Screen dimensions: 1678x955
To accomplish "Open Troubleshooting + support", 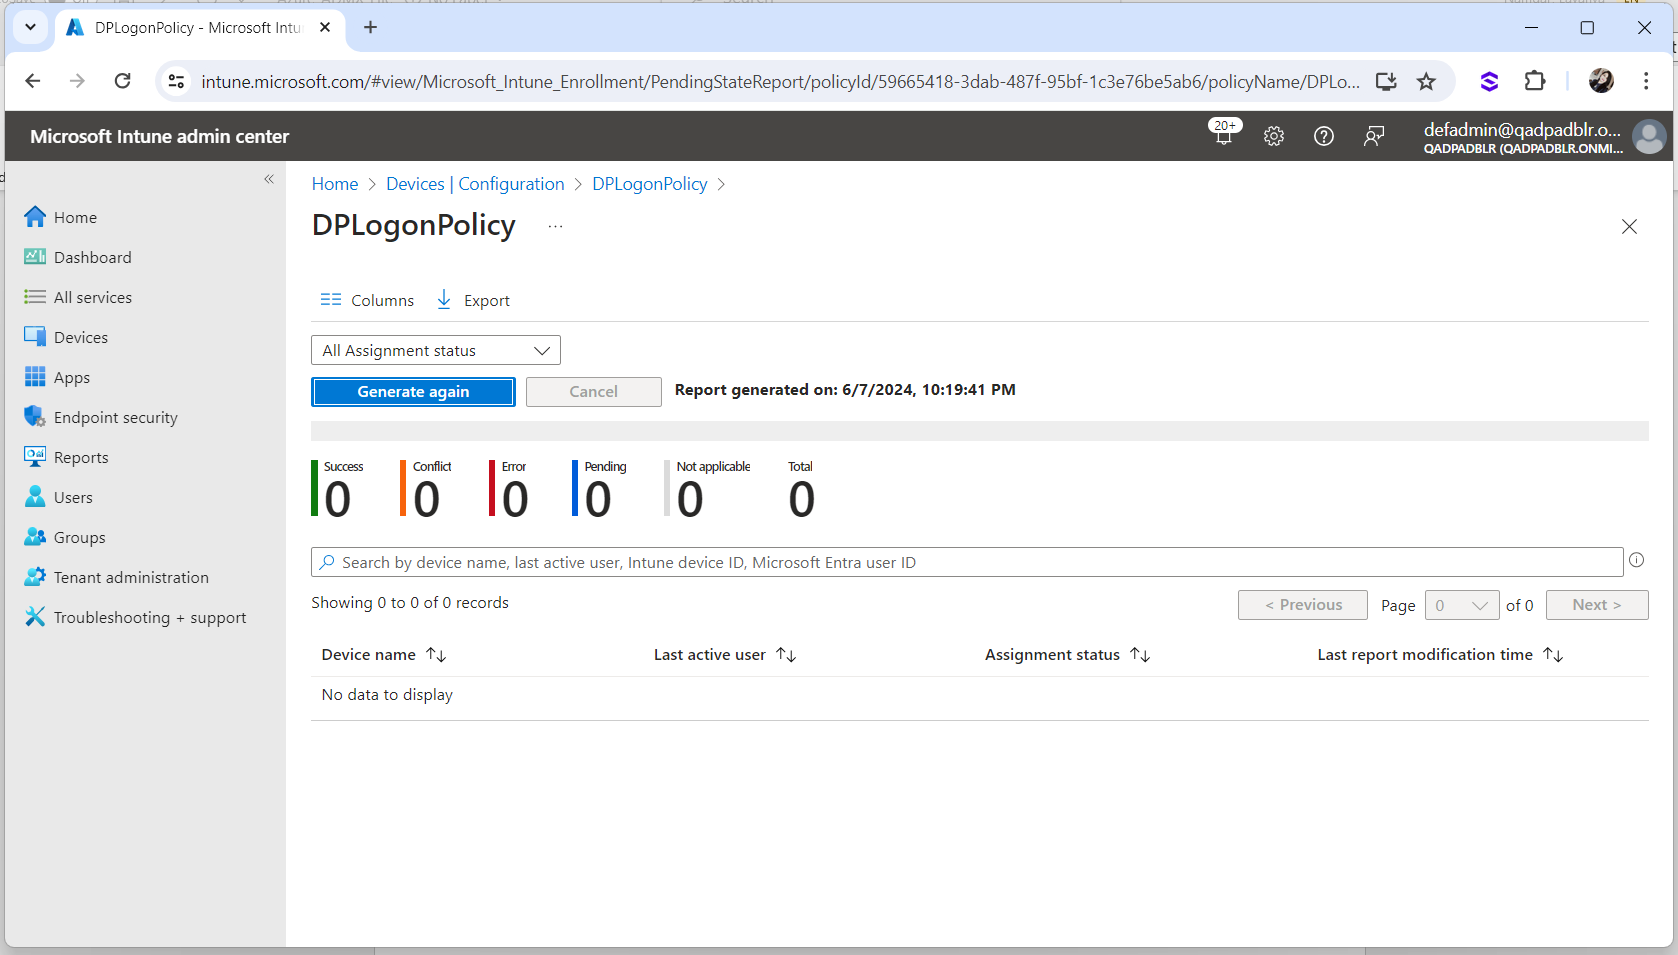I will tap(135, 617).
